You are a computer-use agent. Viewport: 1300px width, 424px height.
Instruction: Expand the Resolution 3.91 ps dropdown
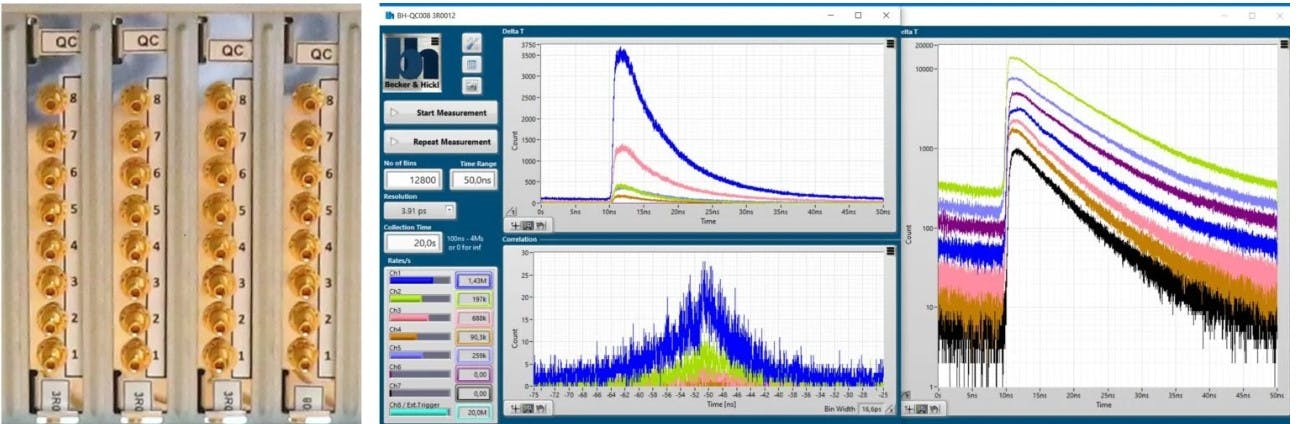(450, 211)
